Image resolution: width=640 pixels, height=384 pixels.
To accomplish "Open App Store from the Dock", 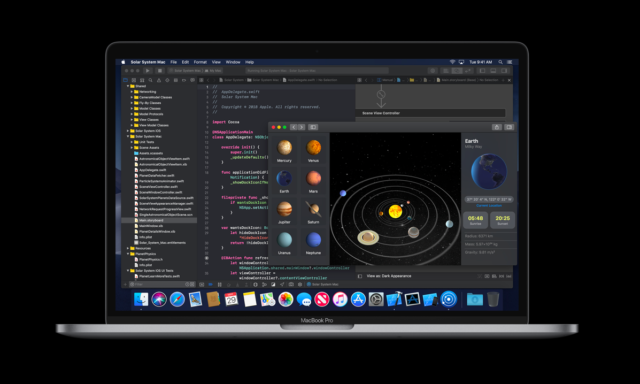I will pos(358,300).
